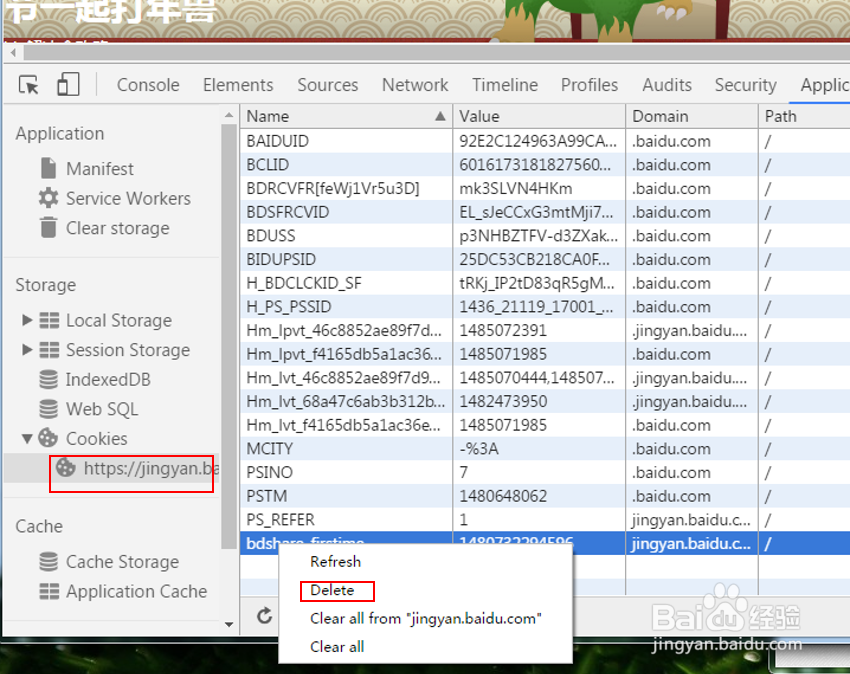Open the Audits tab

(x=667, y=85)
